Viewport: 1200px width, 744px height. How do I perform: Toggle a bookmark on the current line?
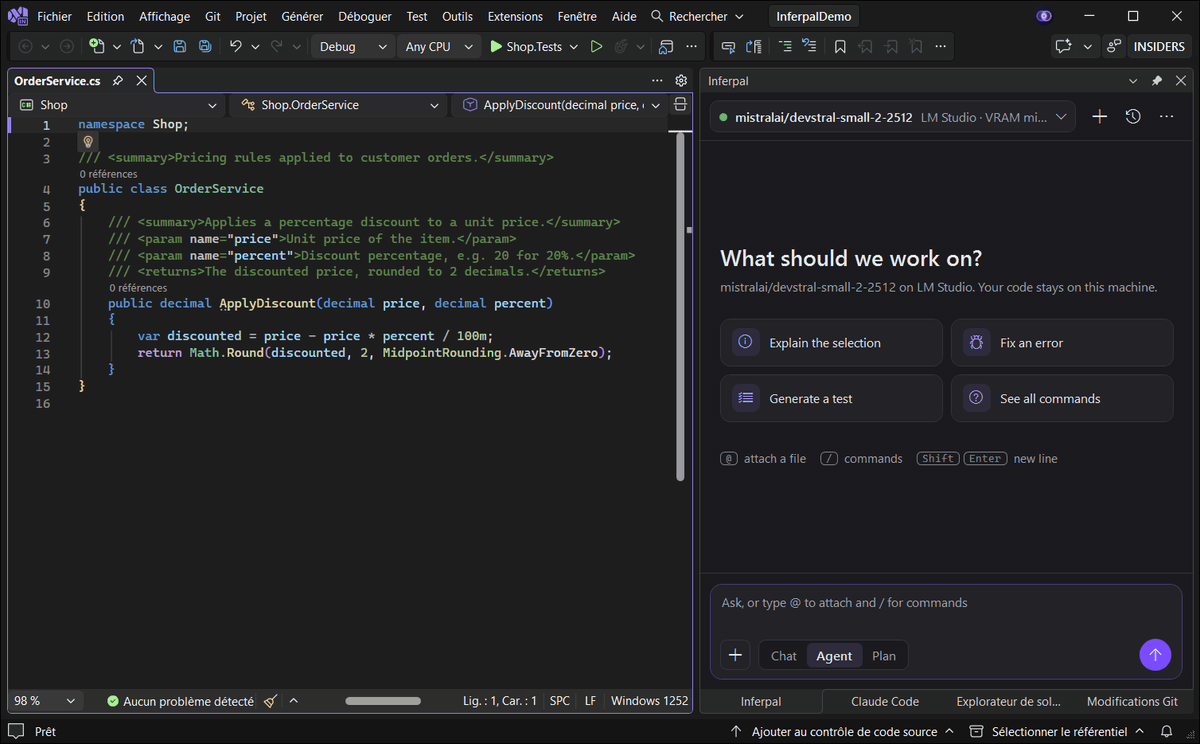click(840, 46)
